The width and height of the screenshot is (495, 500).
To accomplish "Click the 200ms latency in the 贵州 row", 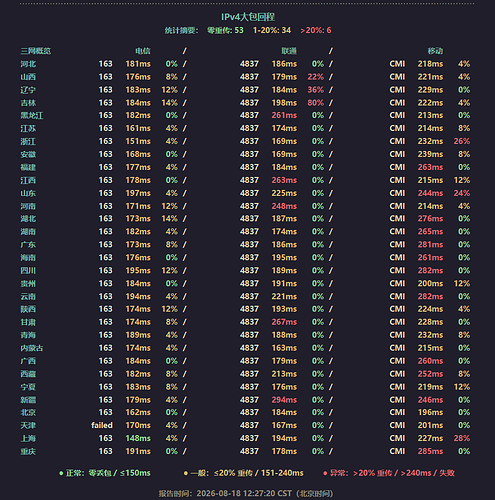I will coord(430,283).
